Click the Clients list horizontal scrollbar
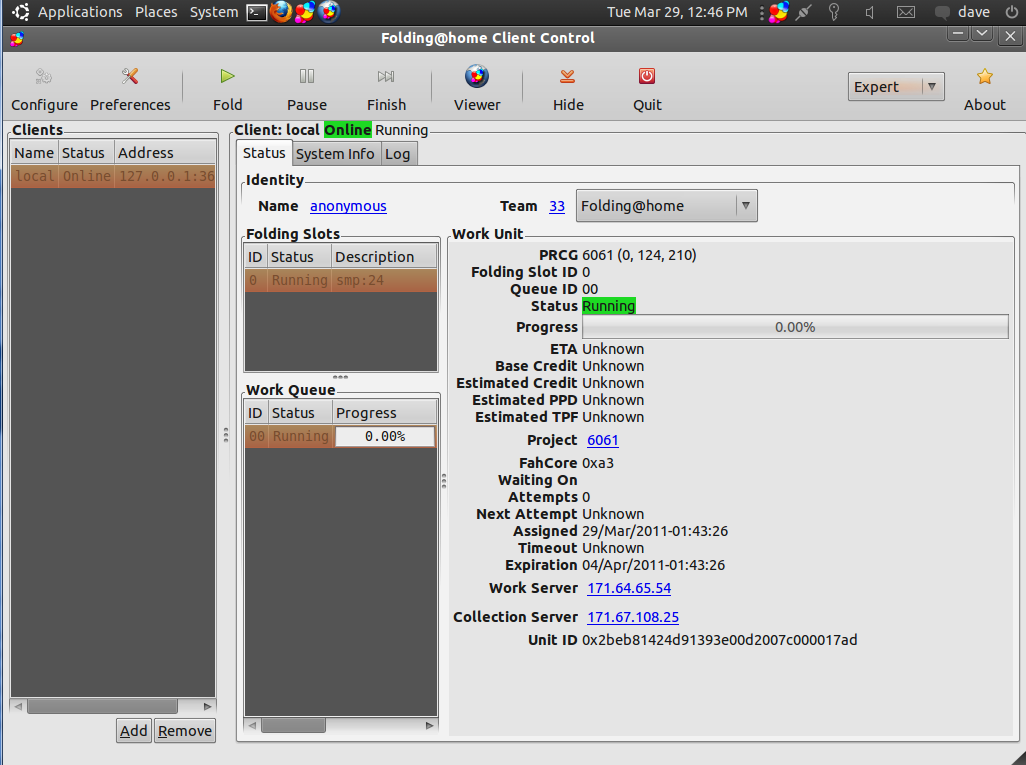 113,707
